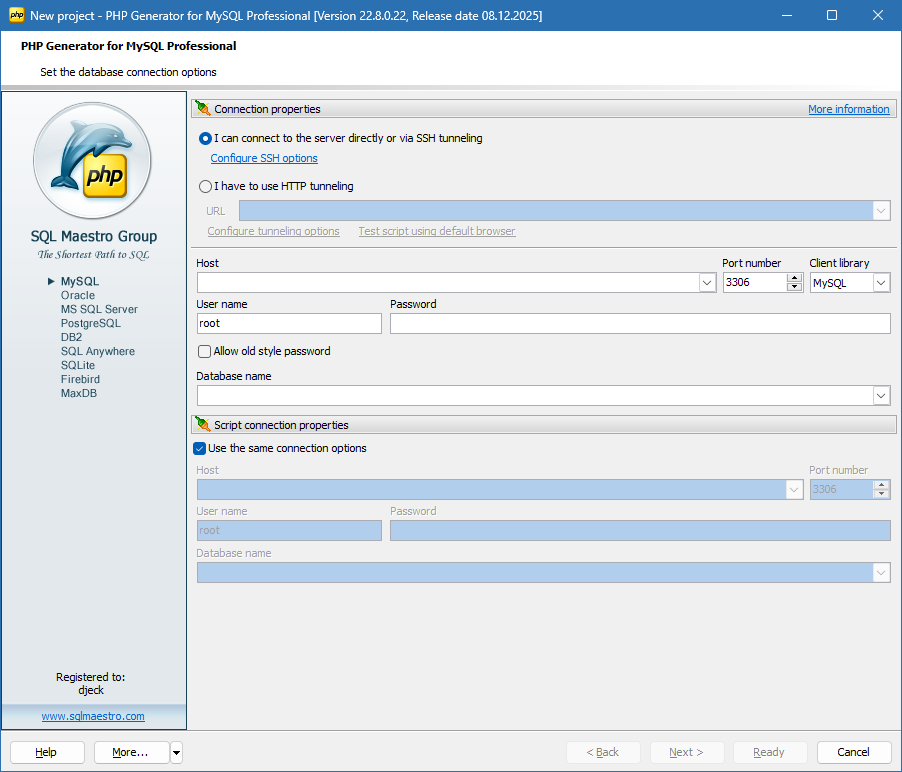Click the PHP dolphin logo image
The width and height of the screenshot is (902, 772).
(x=93, y=161)
